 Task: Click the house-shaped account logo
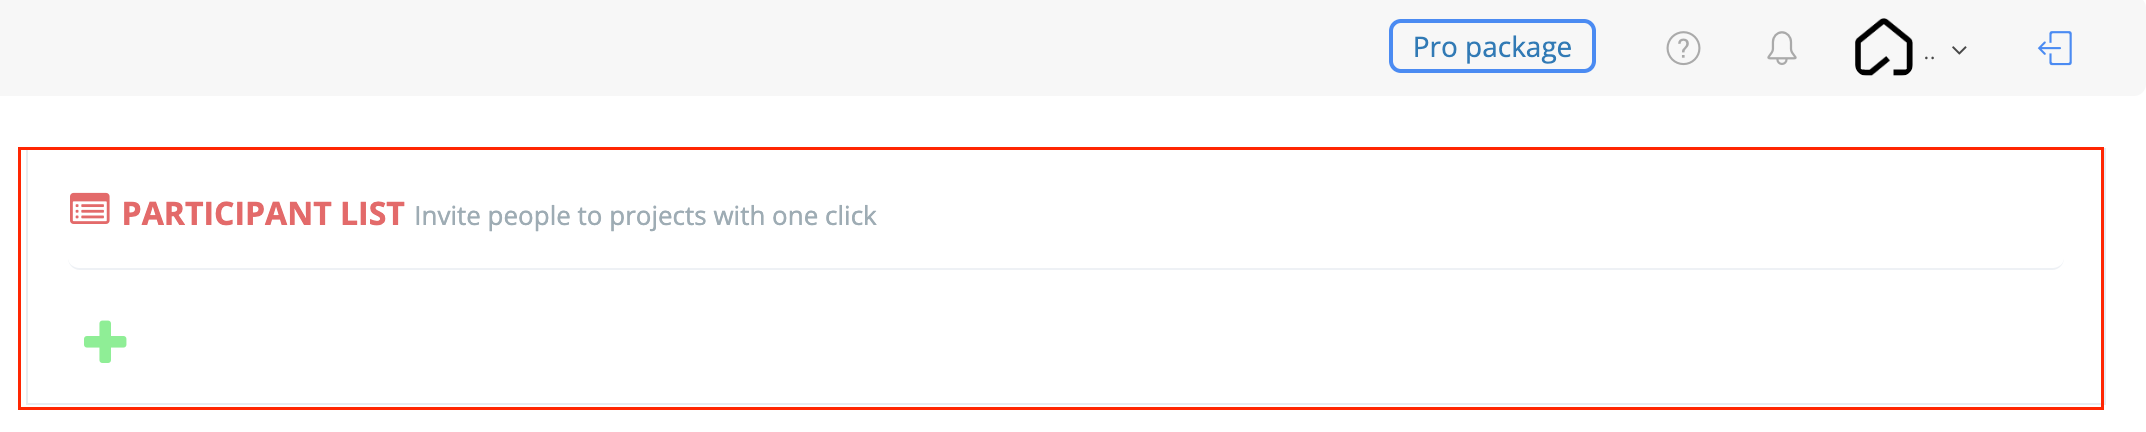pyautogui.click(x=1883, y=47)
